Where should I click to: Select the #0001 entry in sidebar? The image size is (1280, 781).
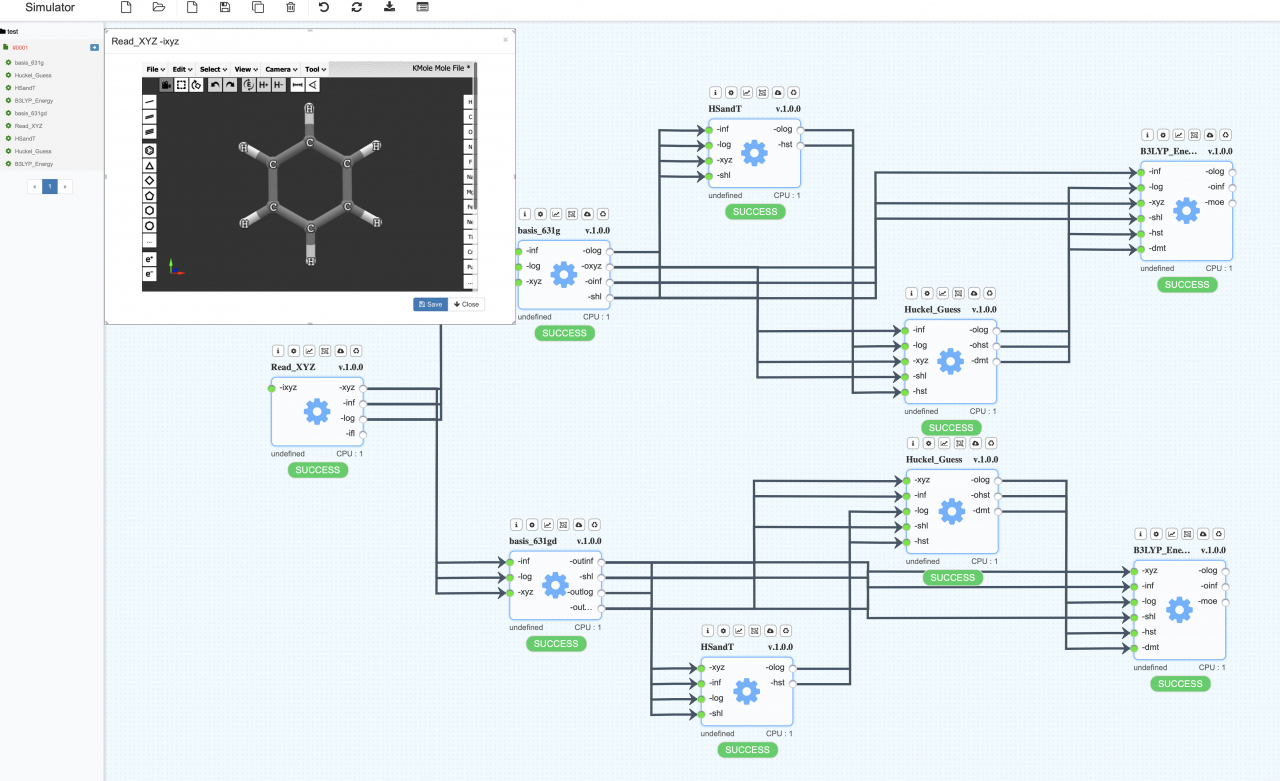(20, 47)
